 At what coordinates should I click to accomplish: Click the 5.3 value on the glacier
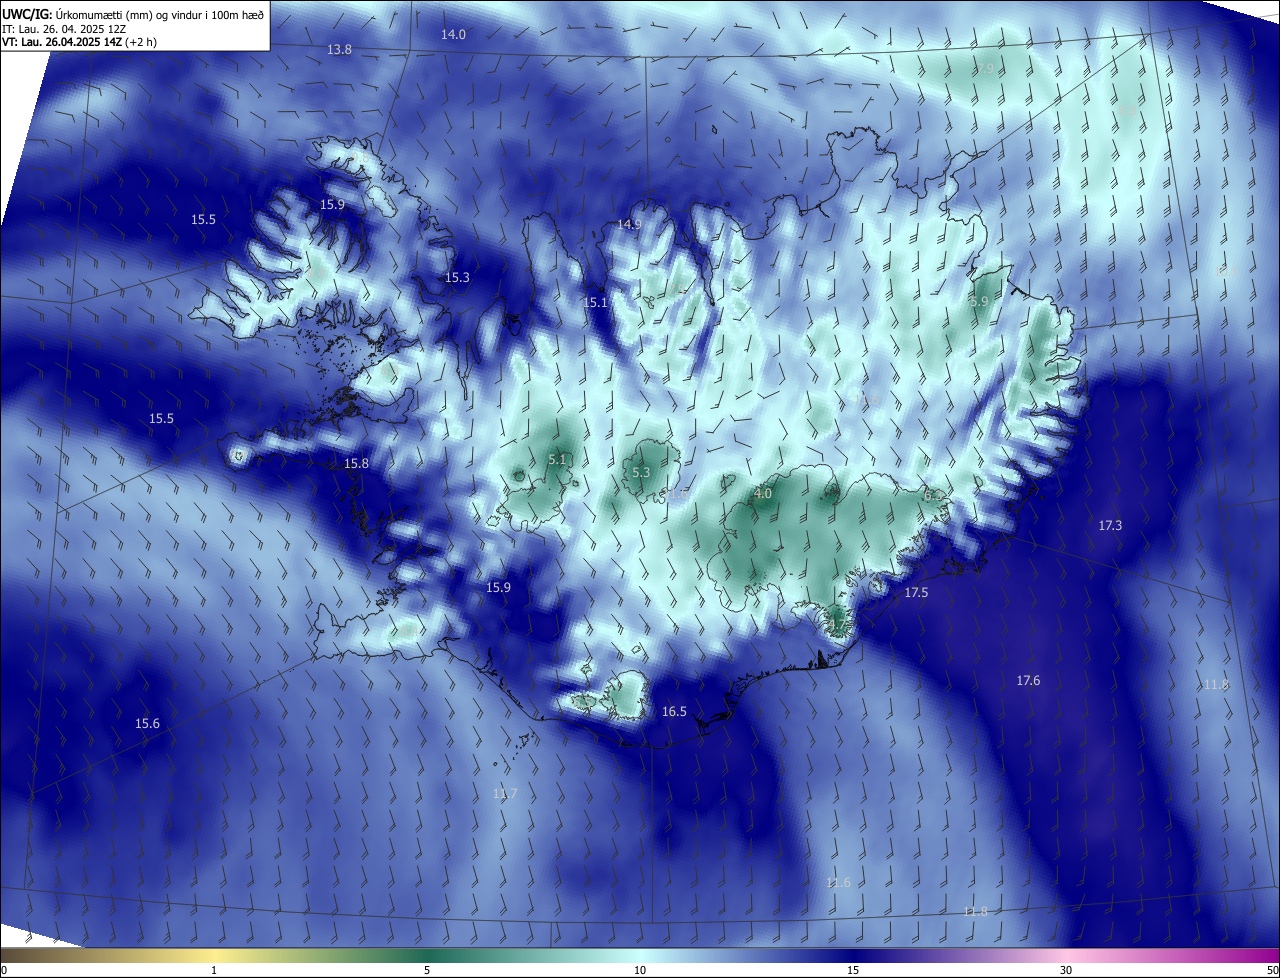coord(642,473)
